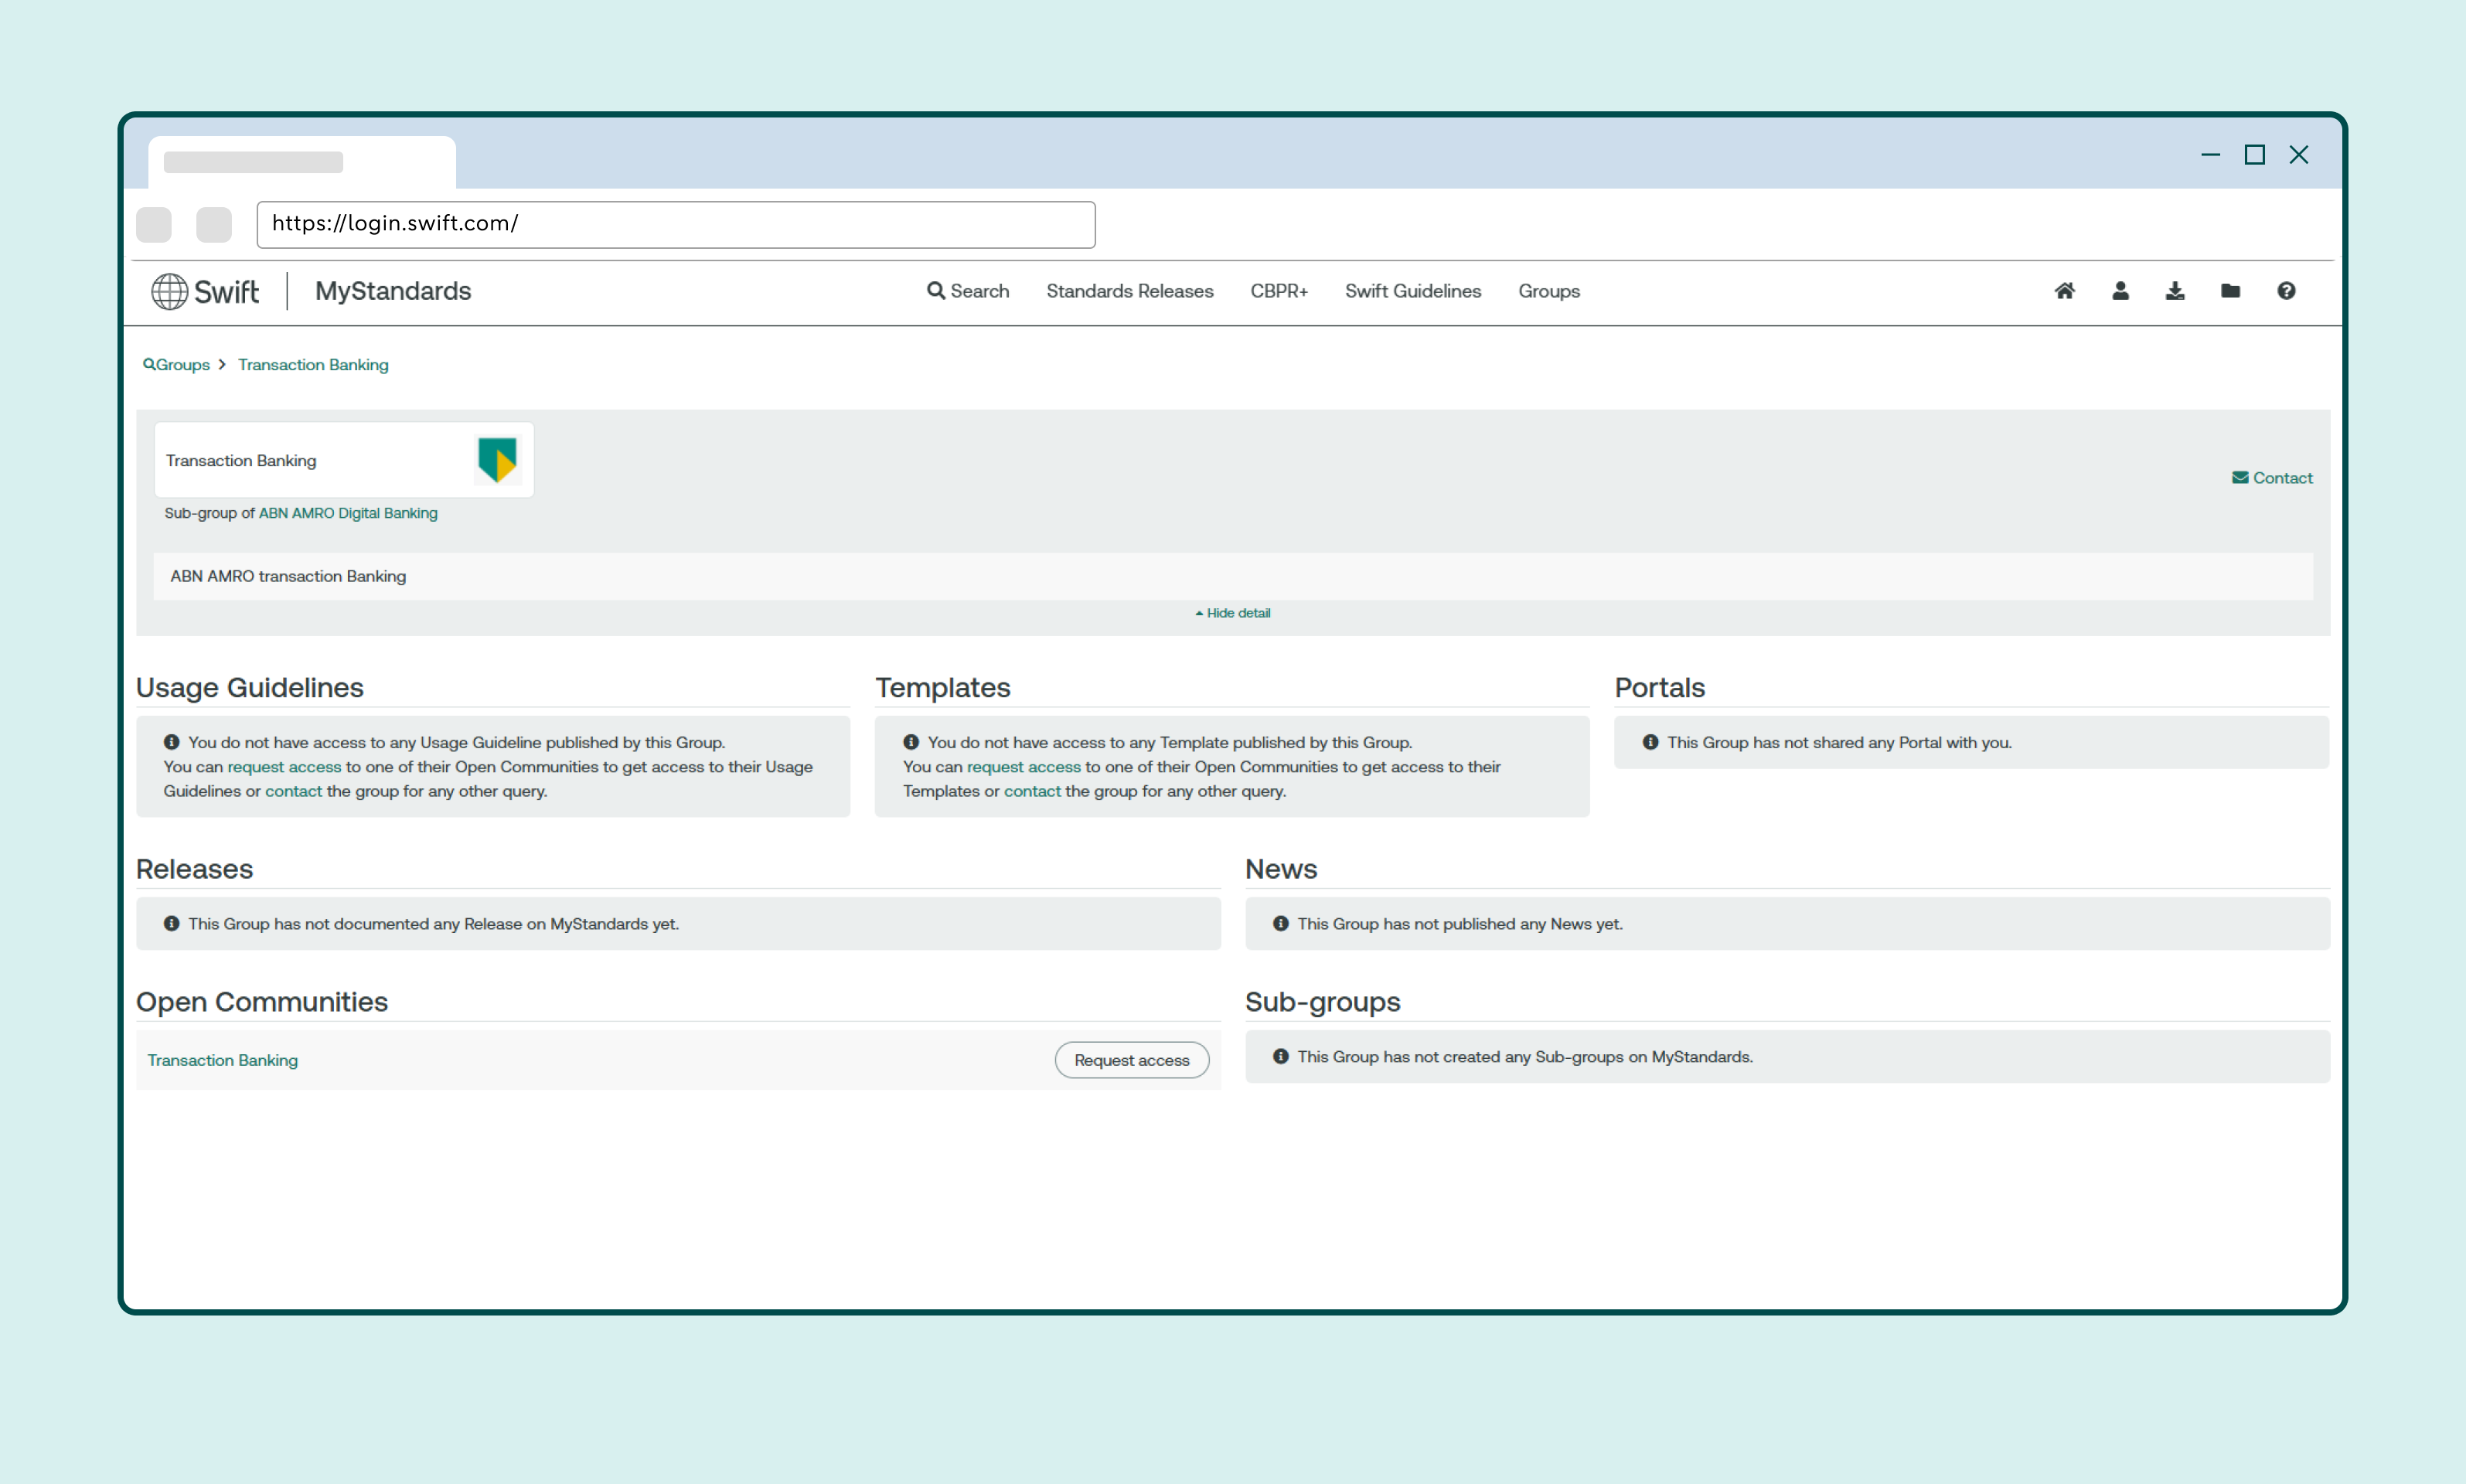Screen dimensions: 2466x1484
Task: Click the News section heading
Action: pyautogui.click(x=1281, y=869)
